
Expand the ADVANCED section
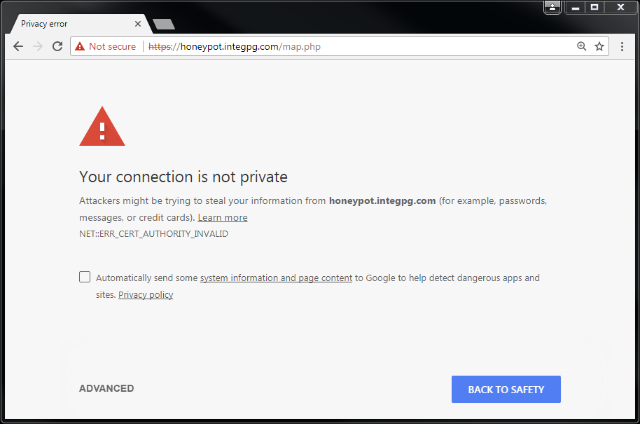coord(107,388)
